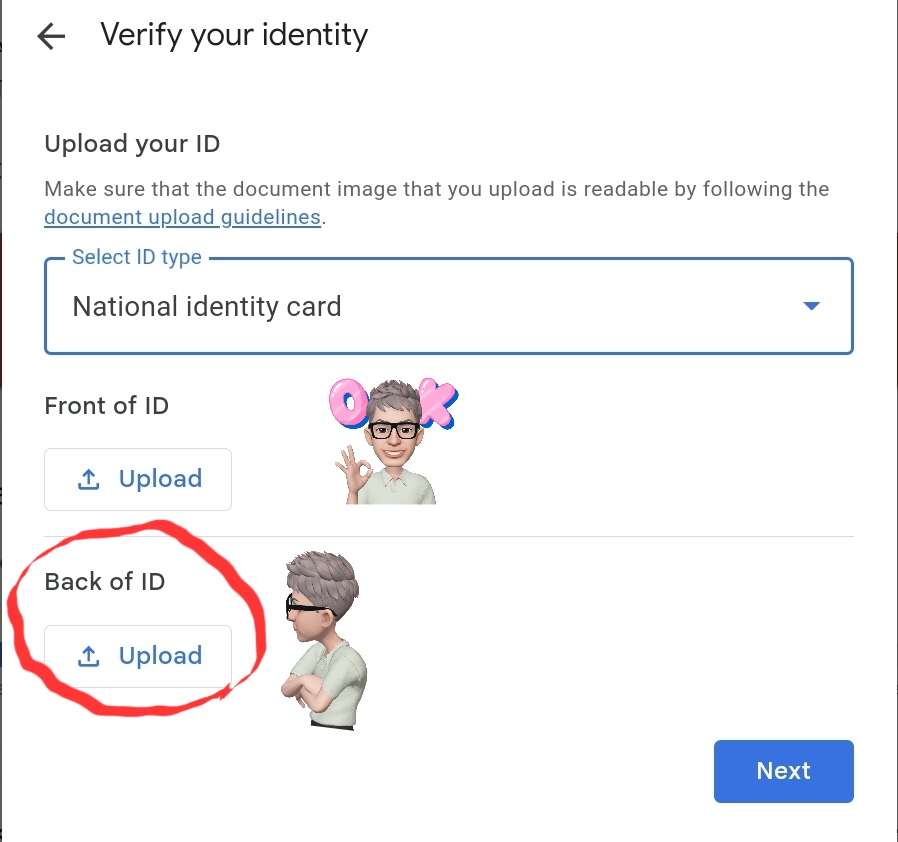
Task: Open the National identity card combo box
Action: (x=400, y=306)
